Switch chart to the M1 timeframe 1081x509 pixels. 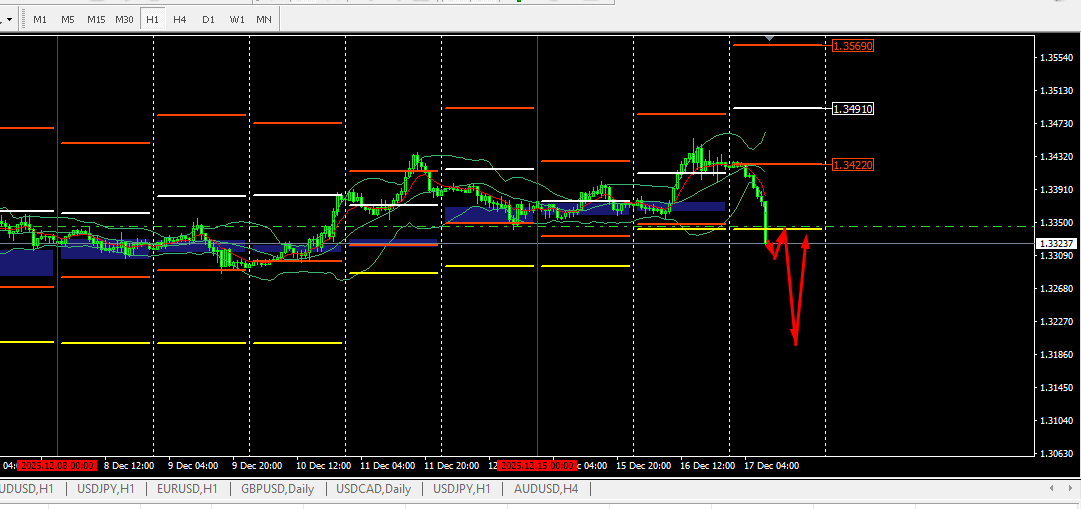(x=40, y=19)
